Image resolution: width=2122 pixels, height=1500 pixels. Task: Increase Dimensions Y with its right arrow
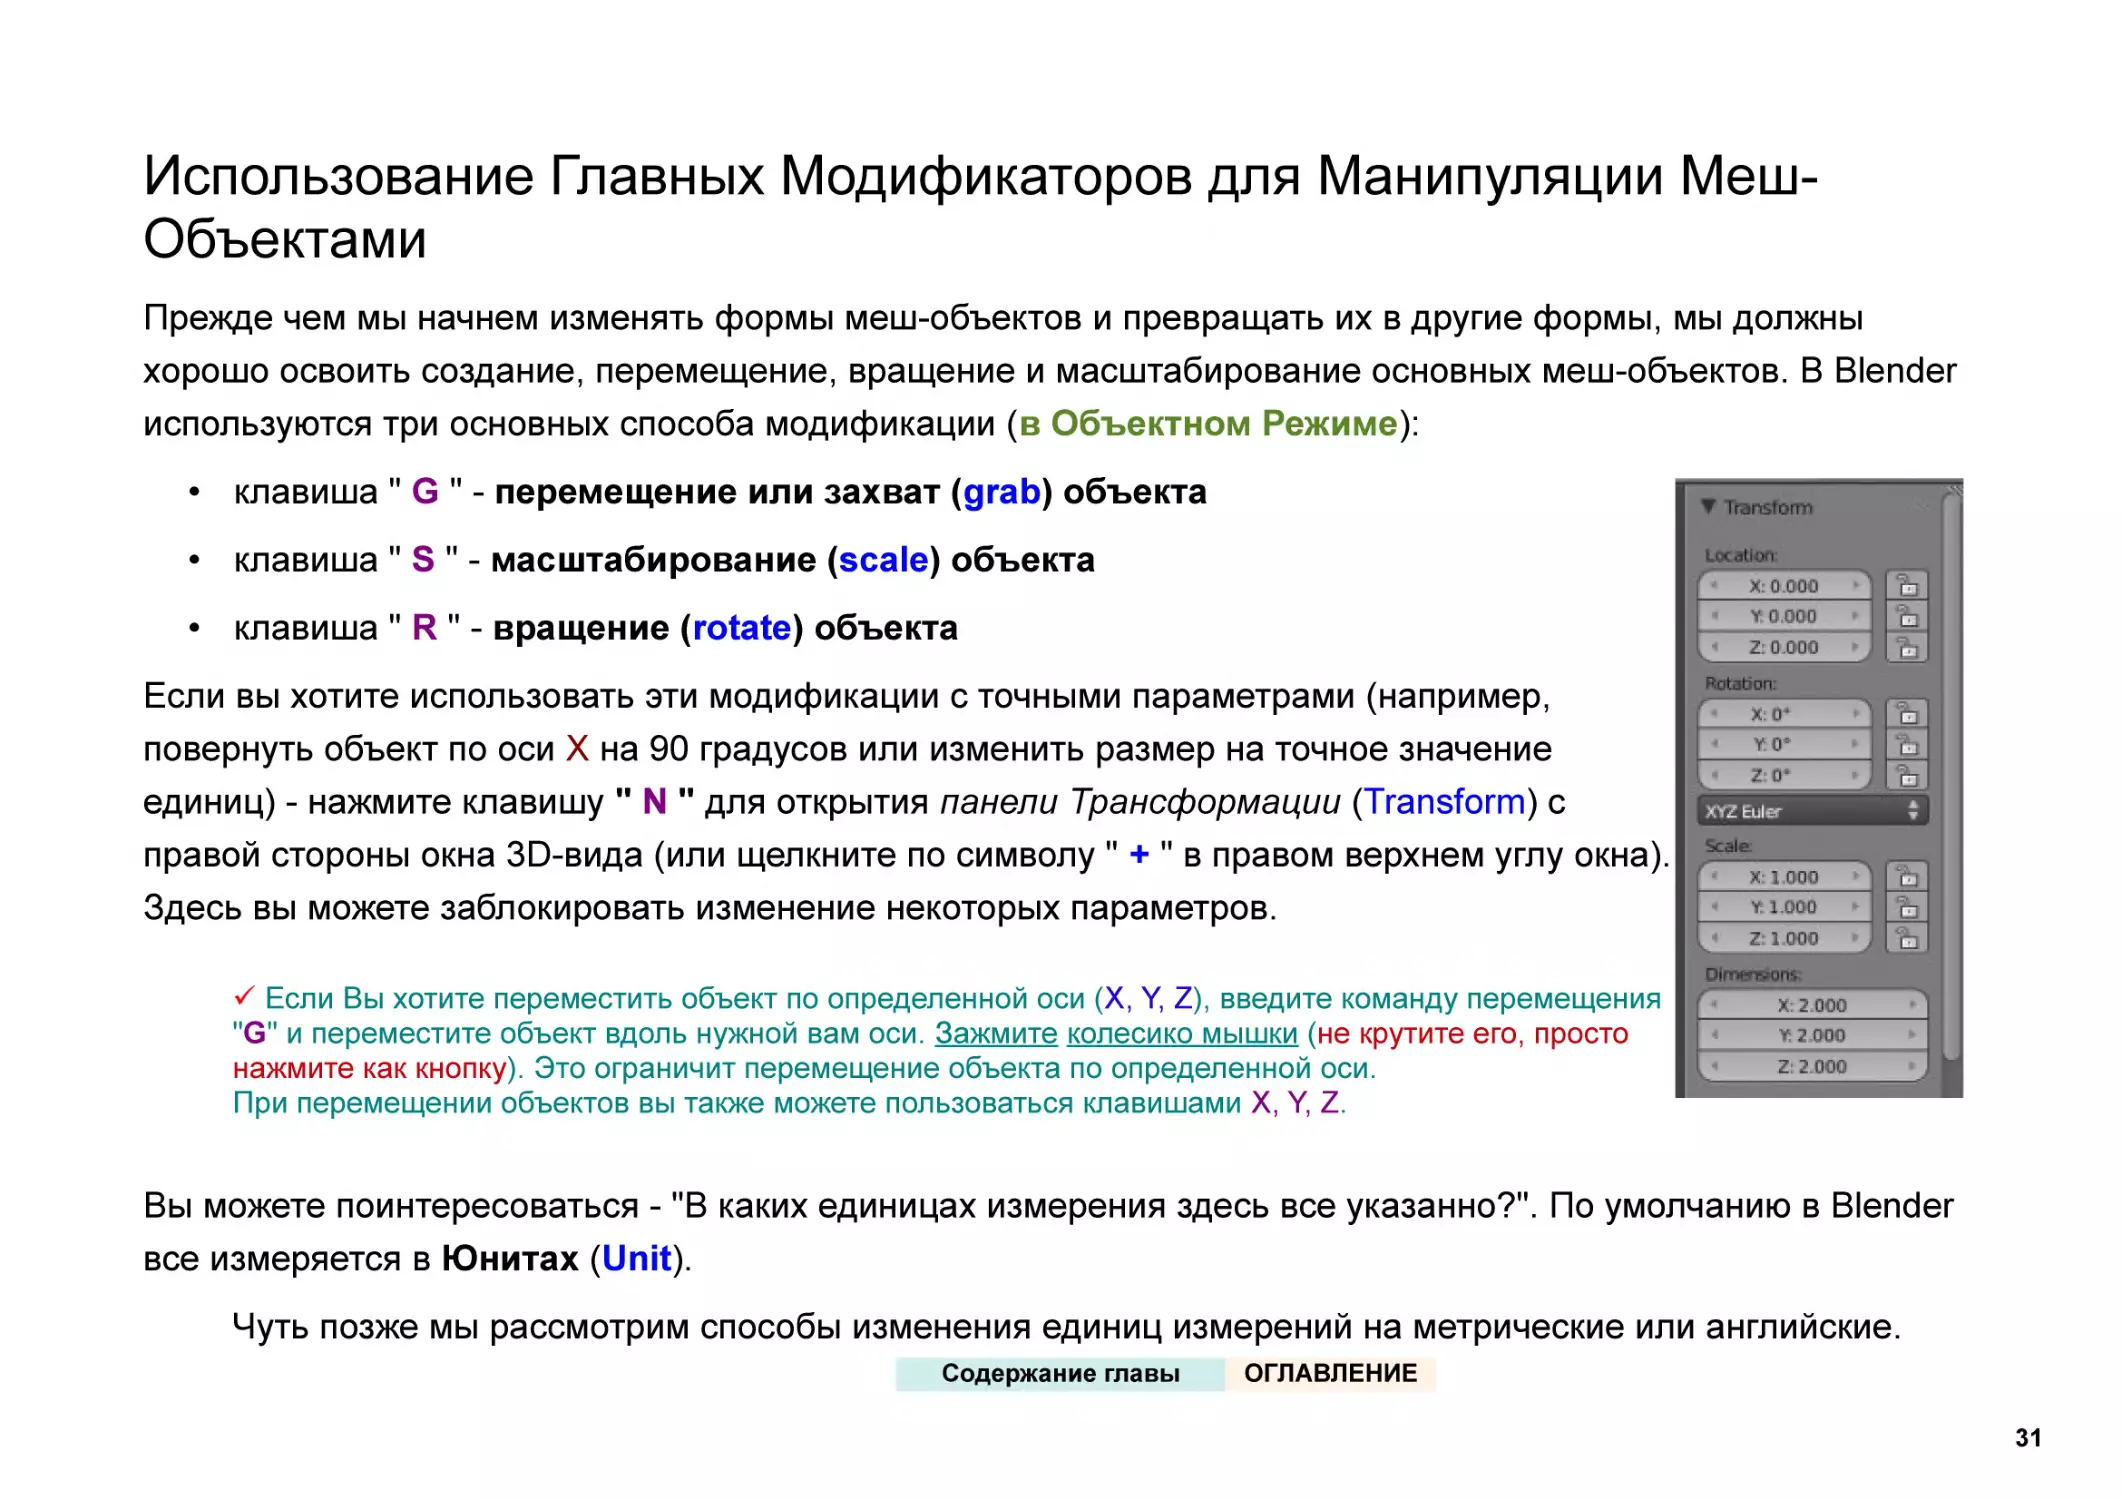point(1911,1035)
